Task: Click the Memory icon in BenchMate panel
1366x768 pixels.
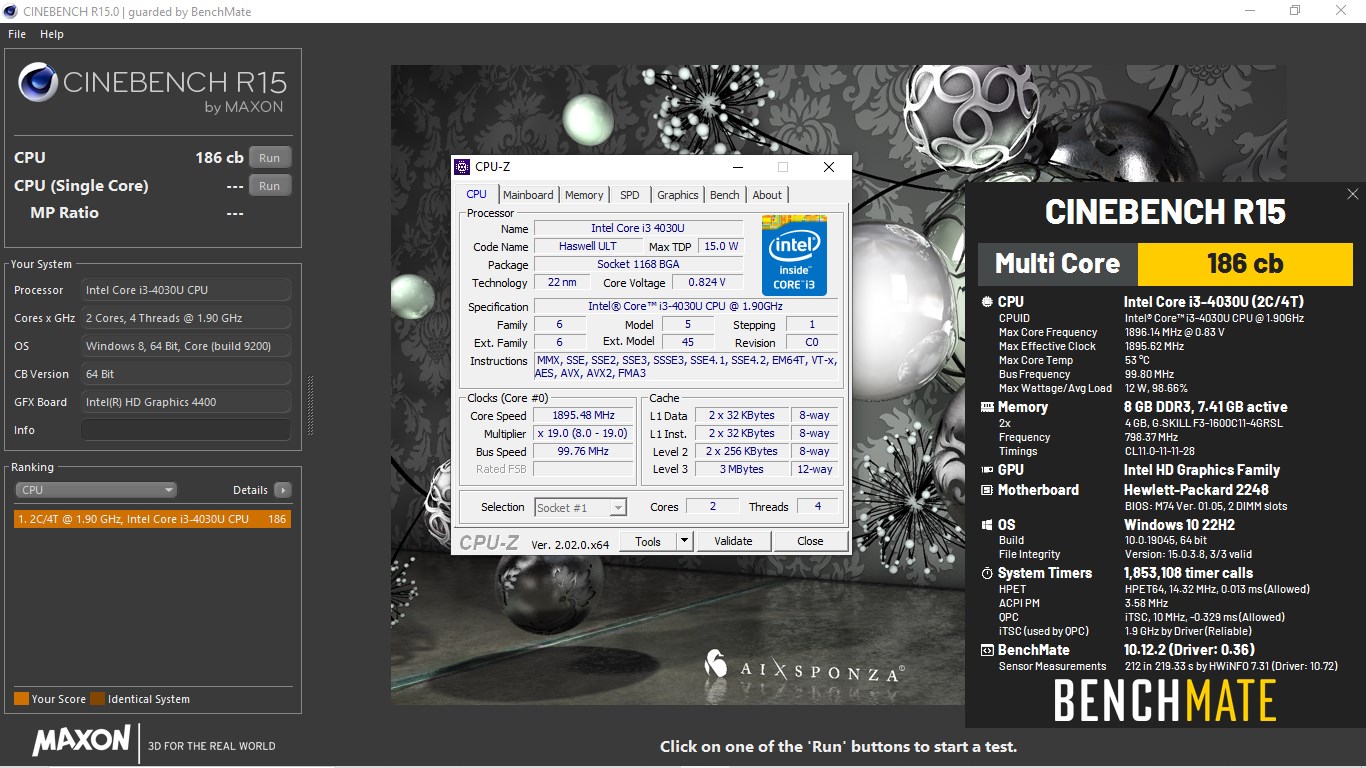Action: [987, 407]
